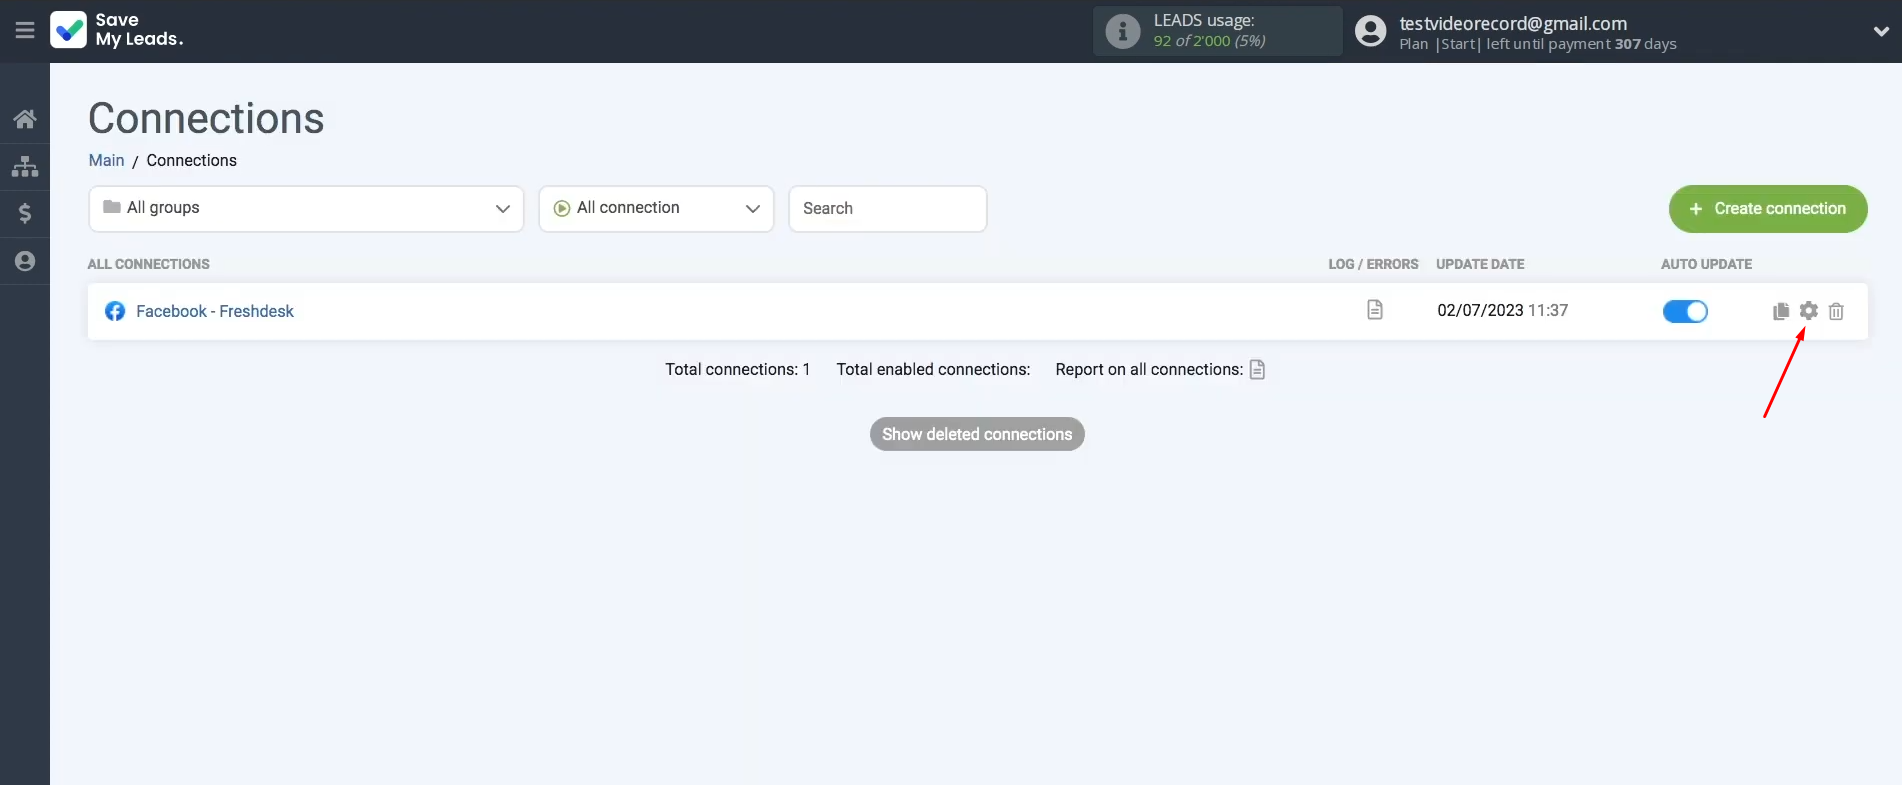Click the plan days left text

(1538, 44)
